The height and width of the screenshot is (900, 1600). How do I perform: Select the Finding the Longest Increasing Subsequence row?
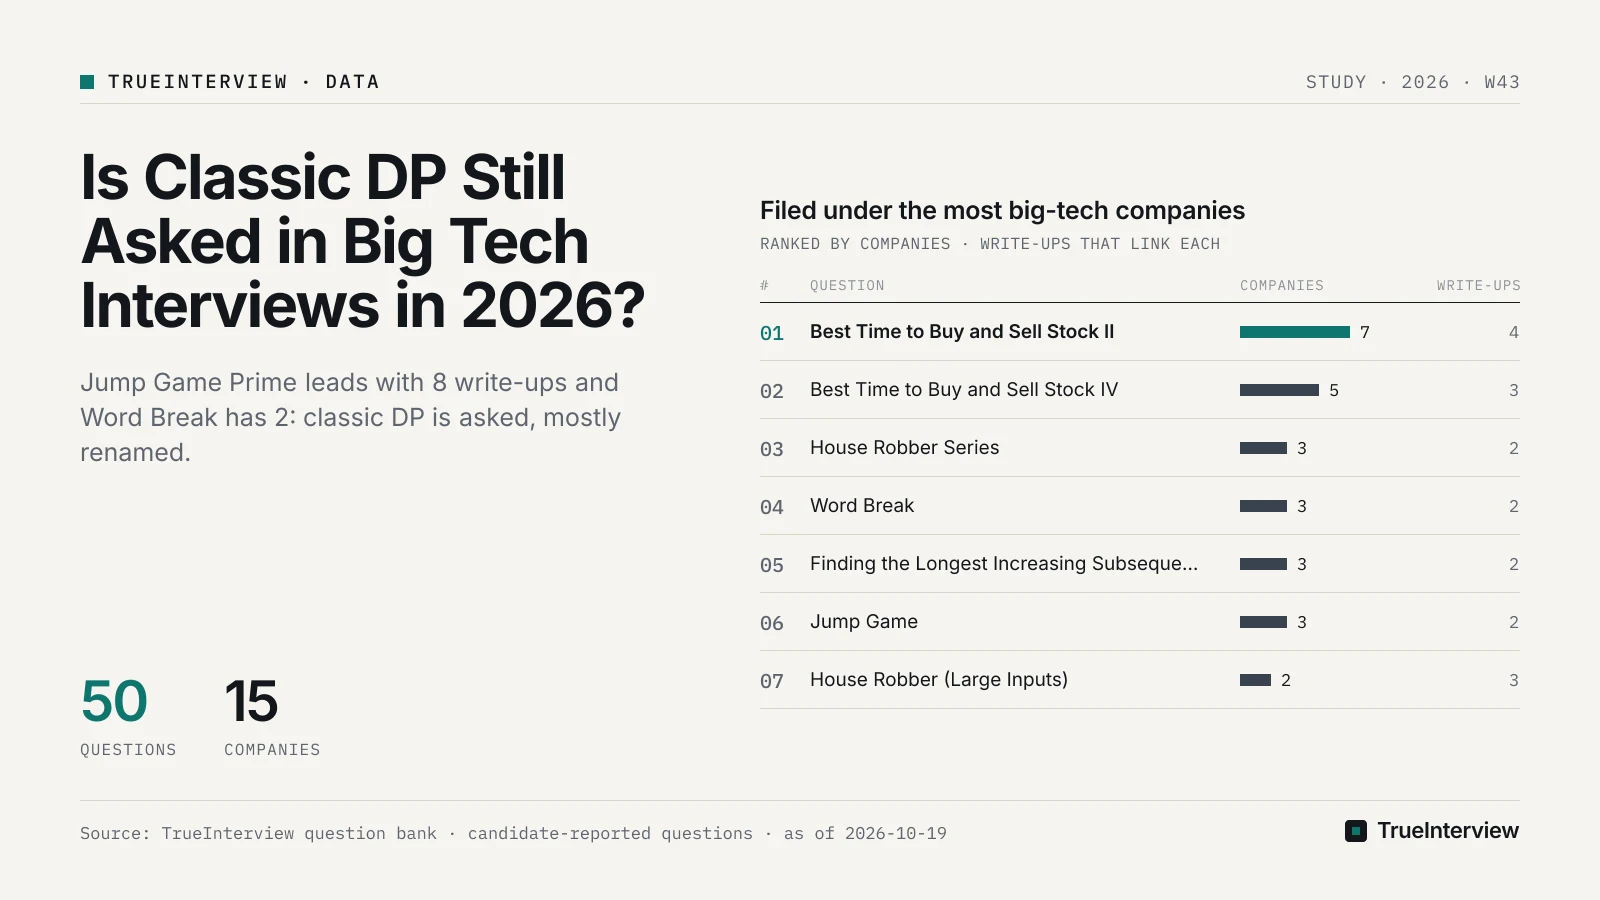pos(1140,564)
